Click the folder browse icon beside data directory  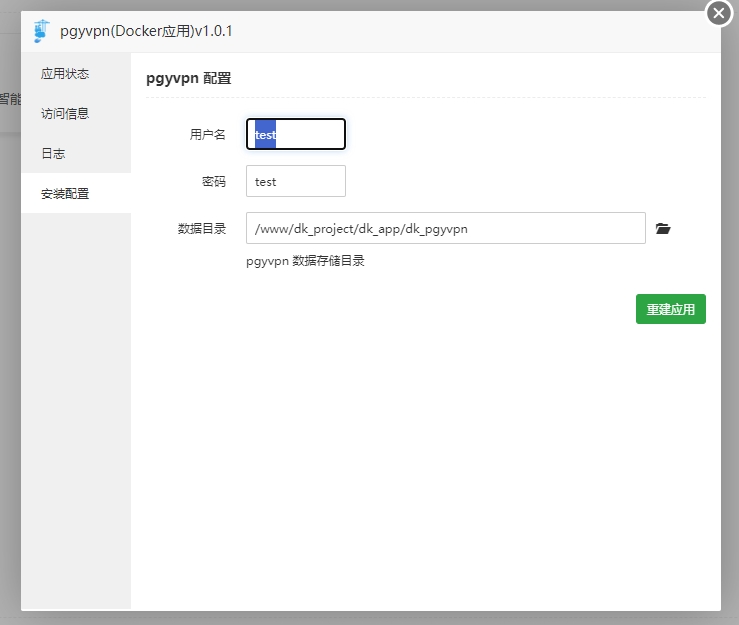coord(663,229)
